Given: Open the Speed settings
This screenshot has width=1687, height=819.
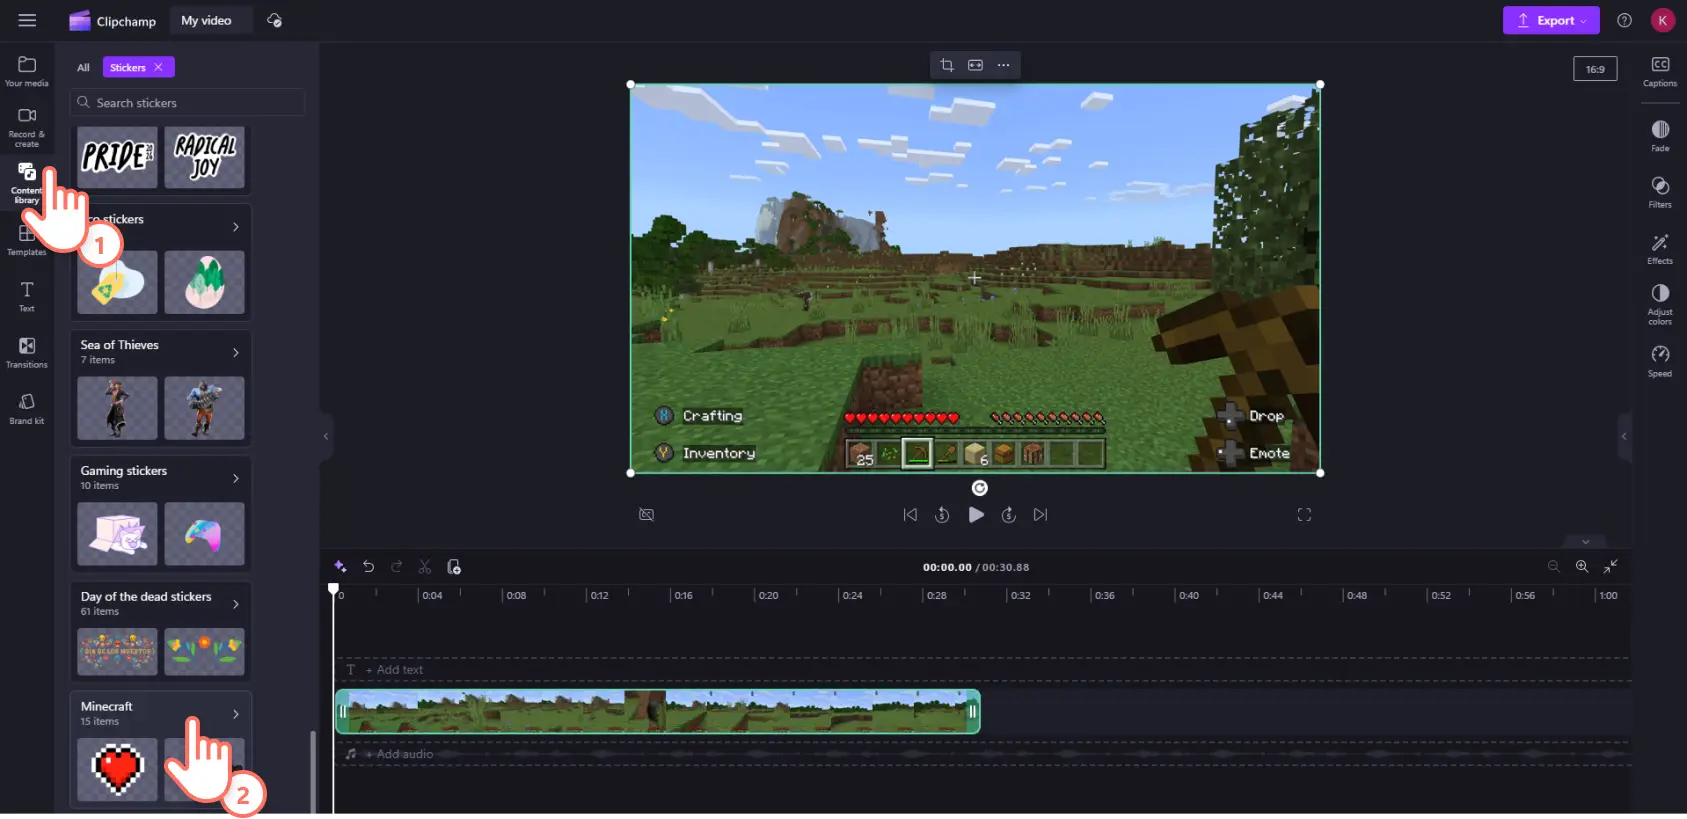Looking at the screenshot, I should click(x=1659, y=360).
